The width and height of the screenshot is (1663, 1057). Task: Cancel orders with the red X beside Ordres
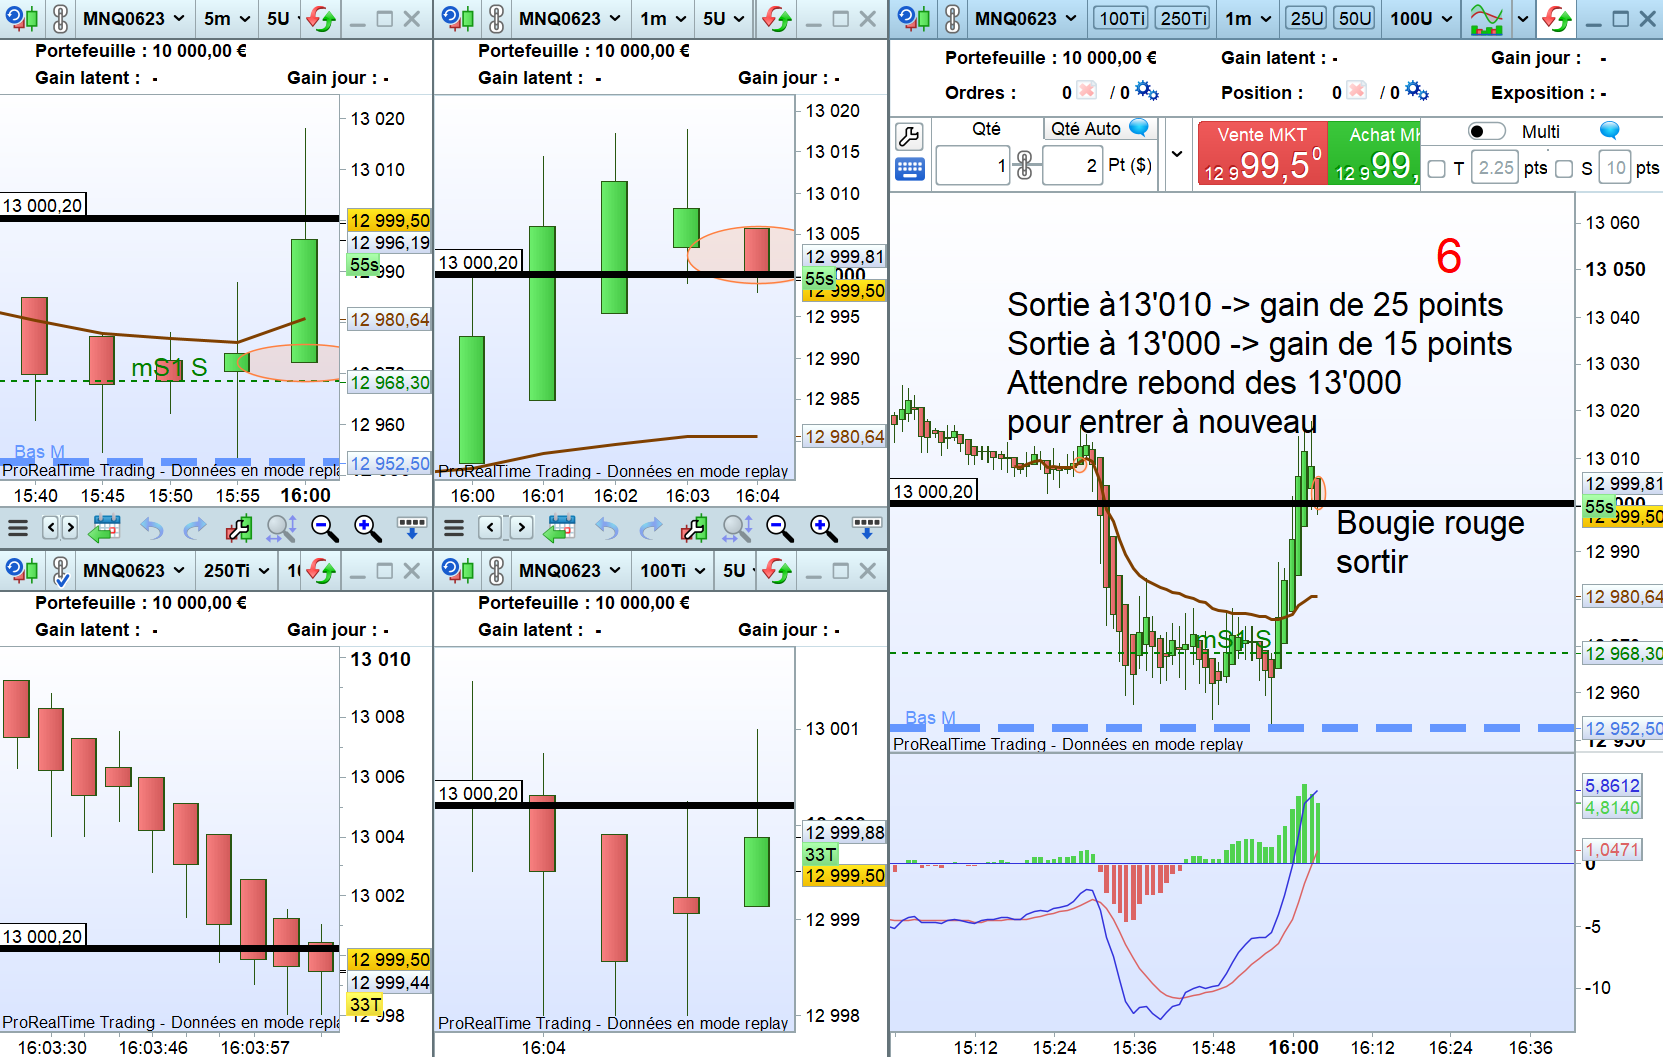pyautogui.click(x=1087, y=91)
